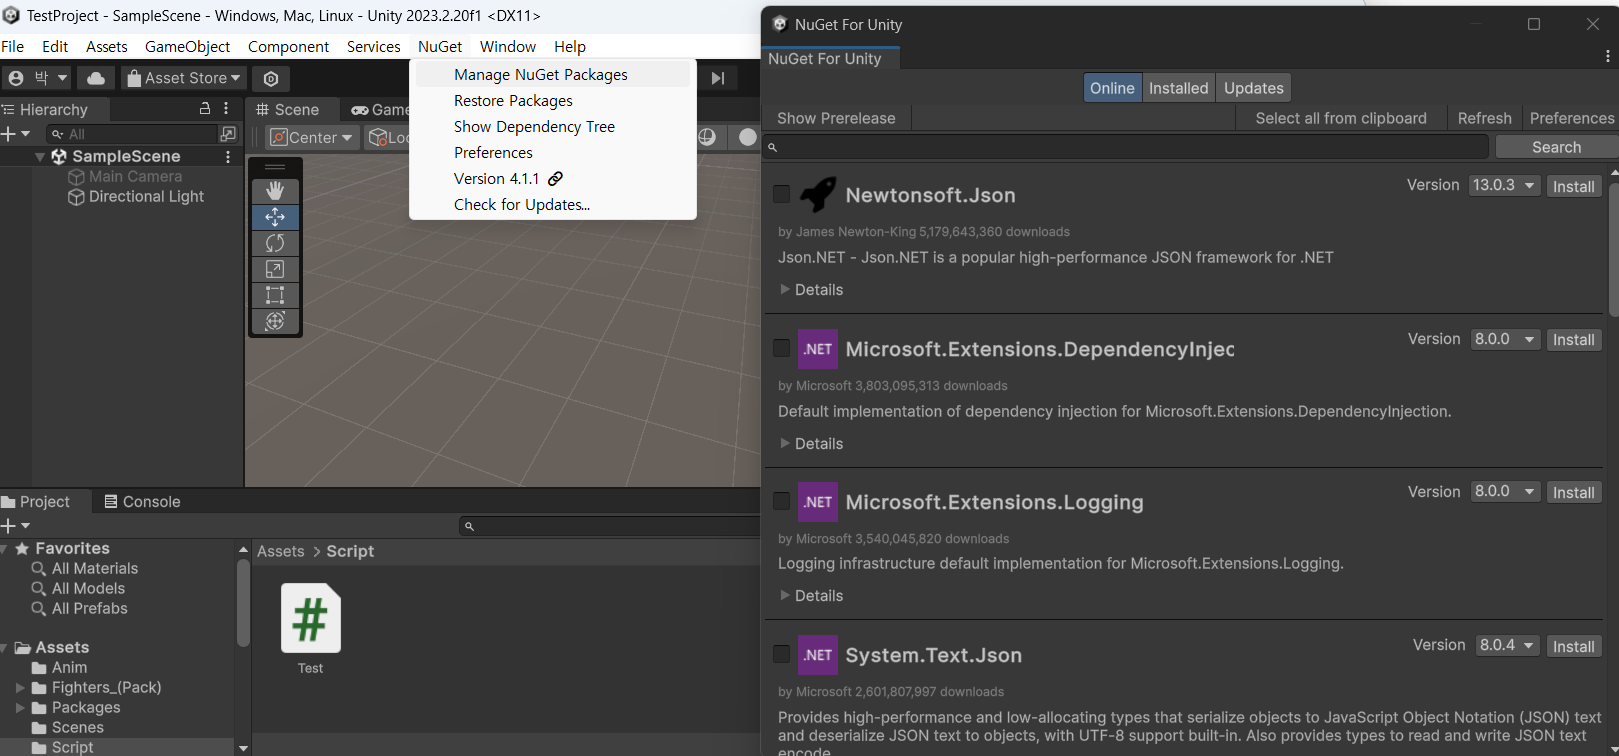Open the NuGet menu in menu bar
Screen dimensions: 1619x756
[x=440, y=47]
